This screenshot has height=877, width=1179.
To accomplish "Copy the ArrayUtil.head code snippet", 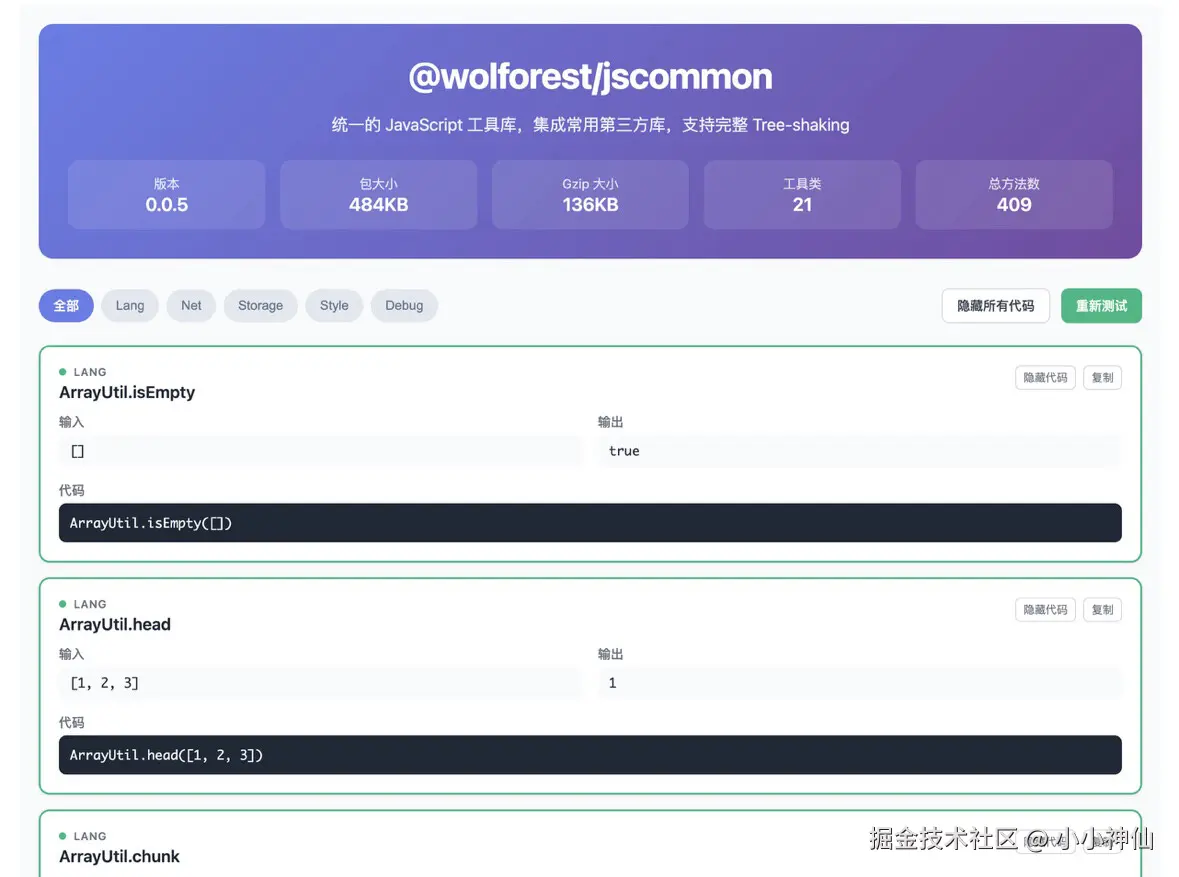I will 1102,609.
